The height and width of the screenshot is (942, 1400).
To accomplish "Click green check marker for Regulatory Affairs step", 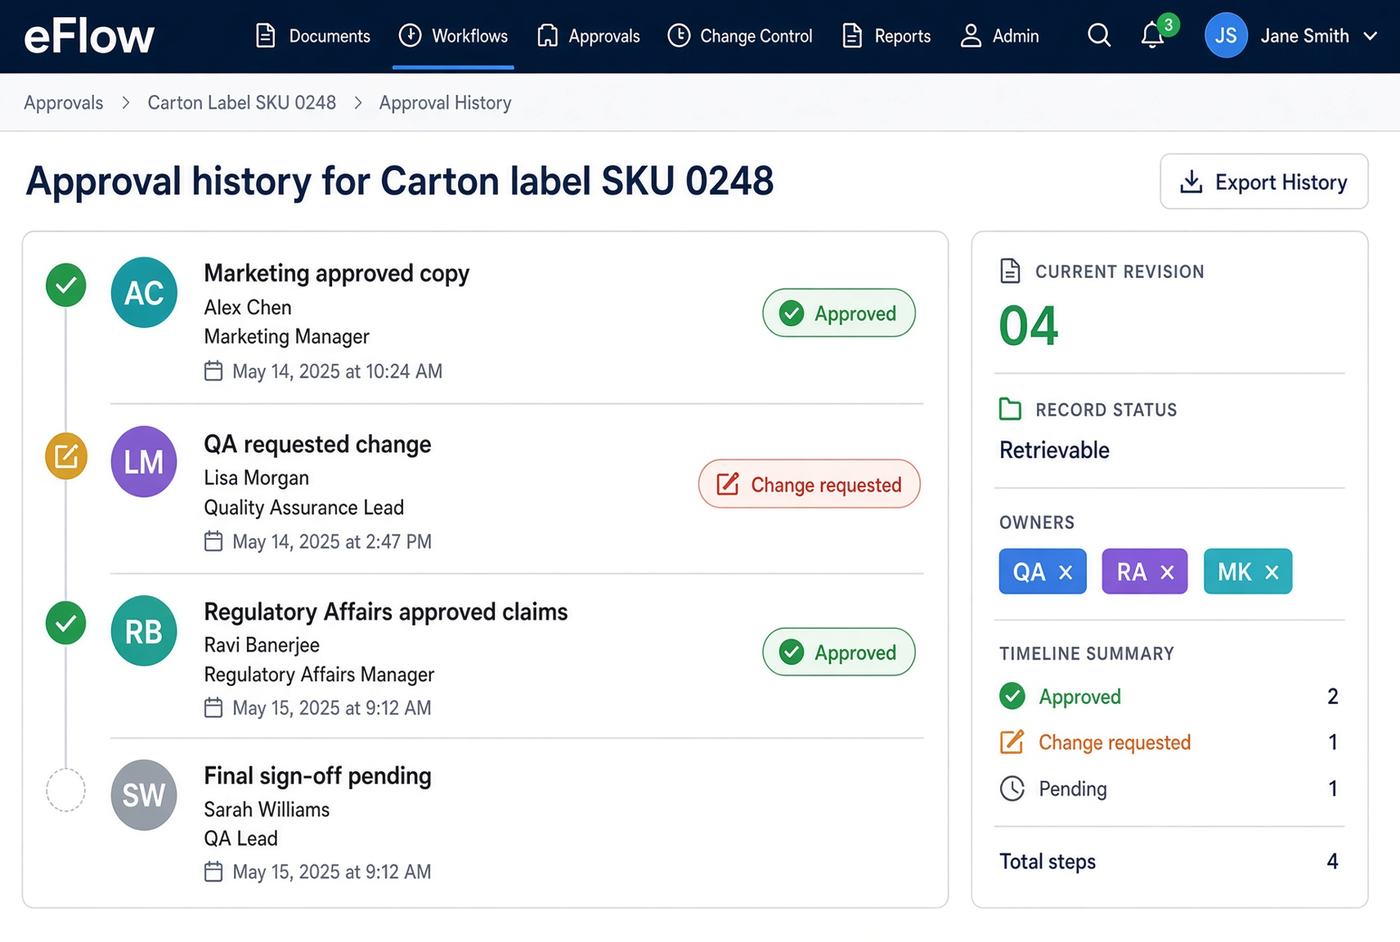I will coord(66,623).
